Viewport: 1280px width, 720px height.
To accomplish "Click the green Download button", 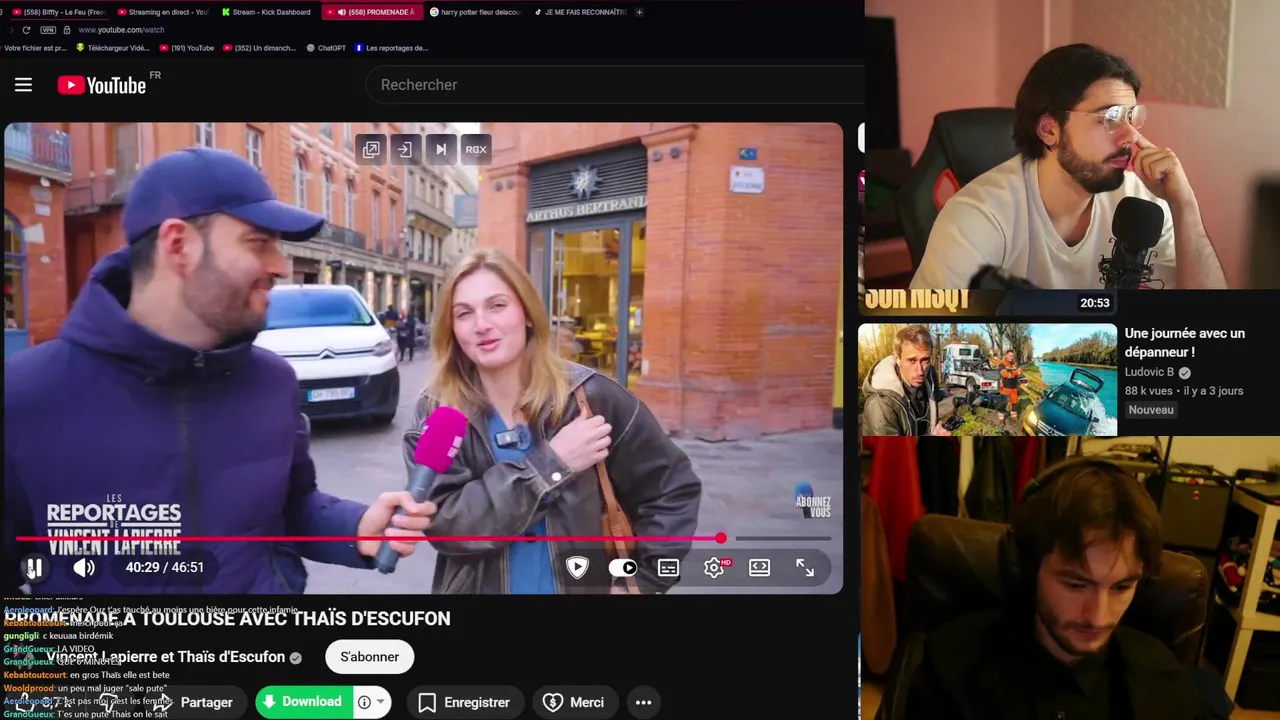I will tap(304, 702).
